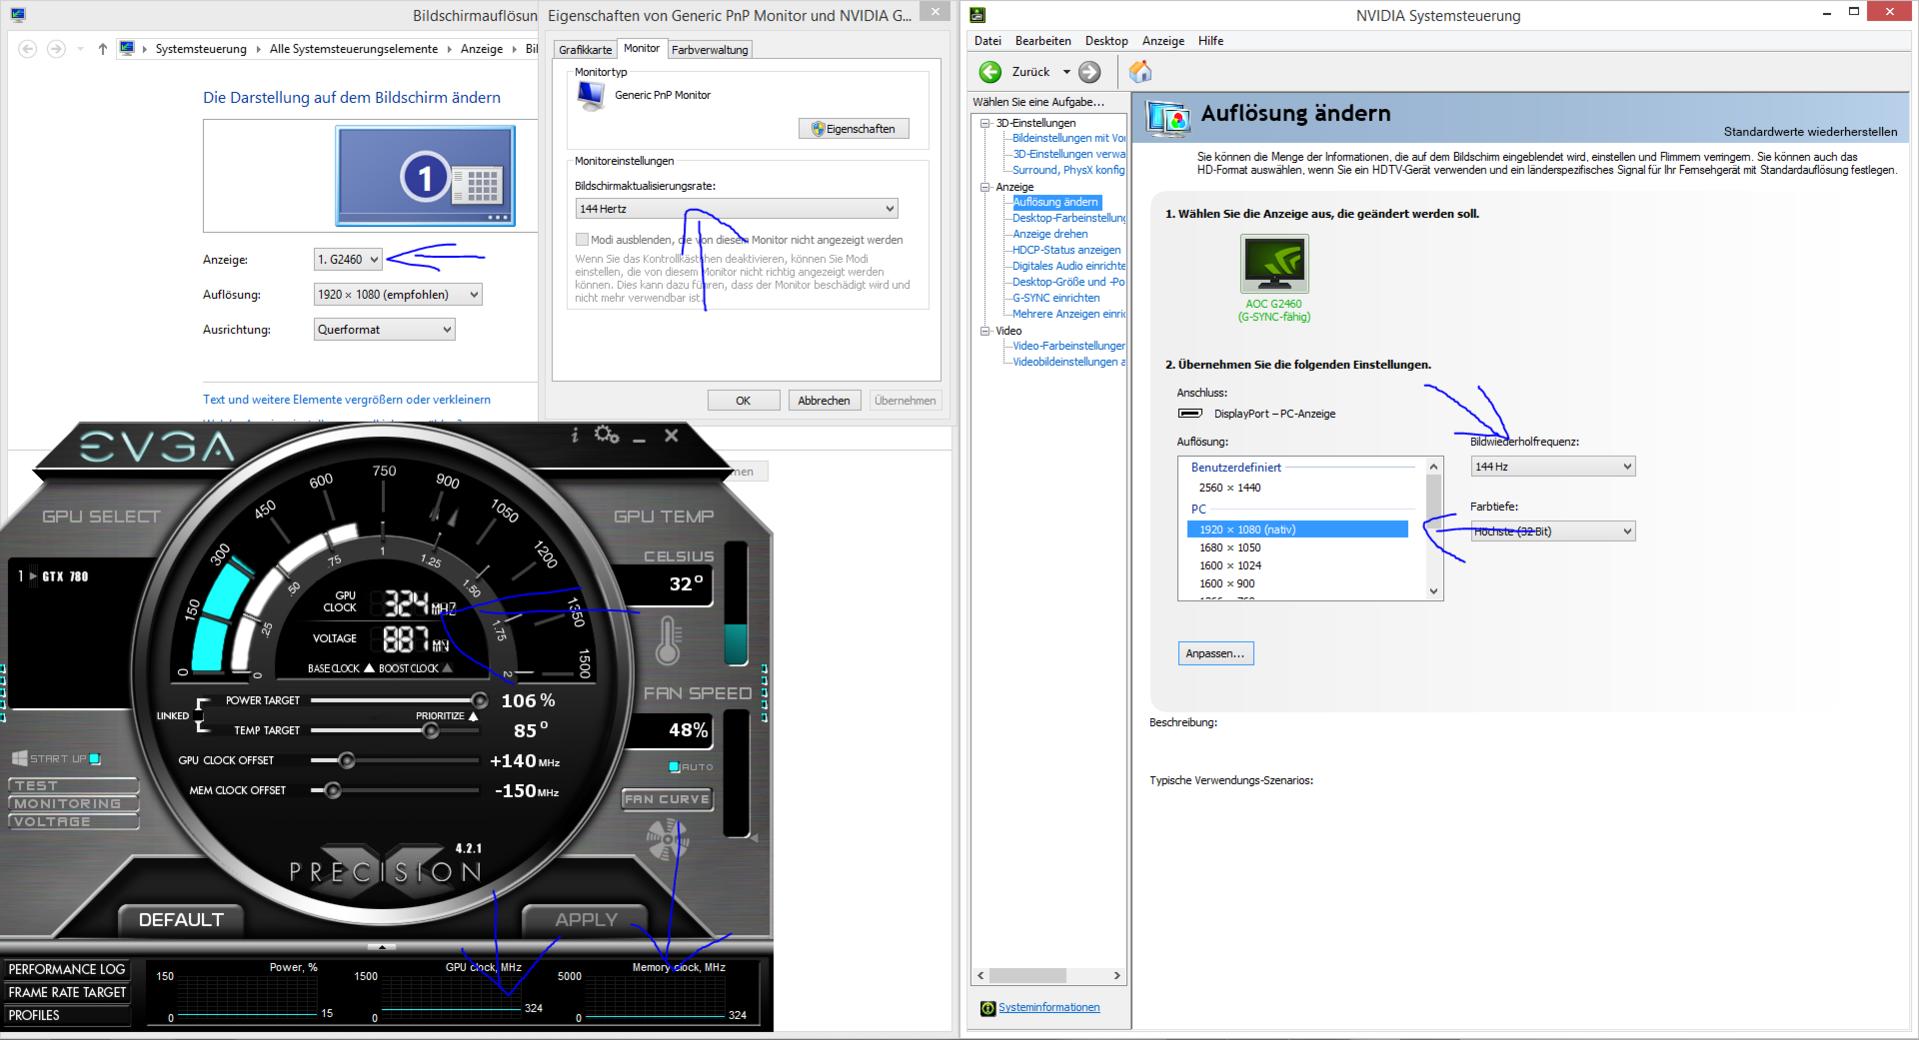Click the monitor 1 preview thumbnail
Viewport: 1919px width, 1040px height.
[x=425, y=176]
